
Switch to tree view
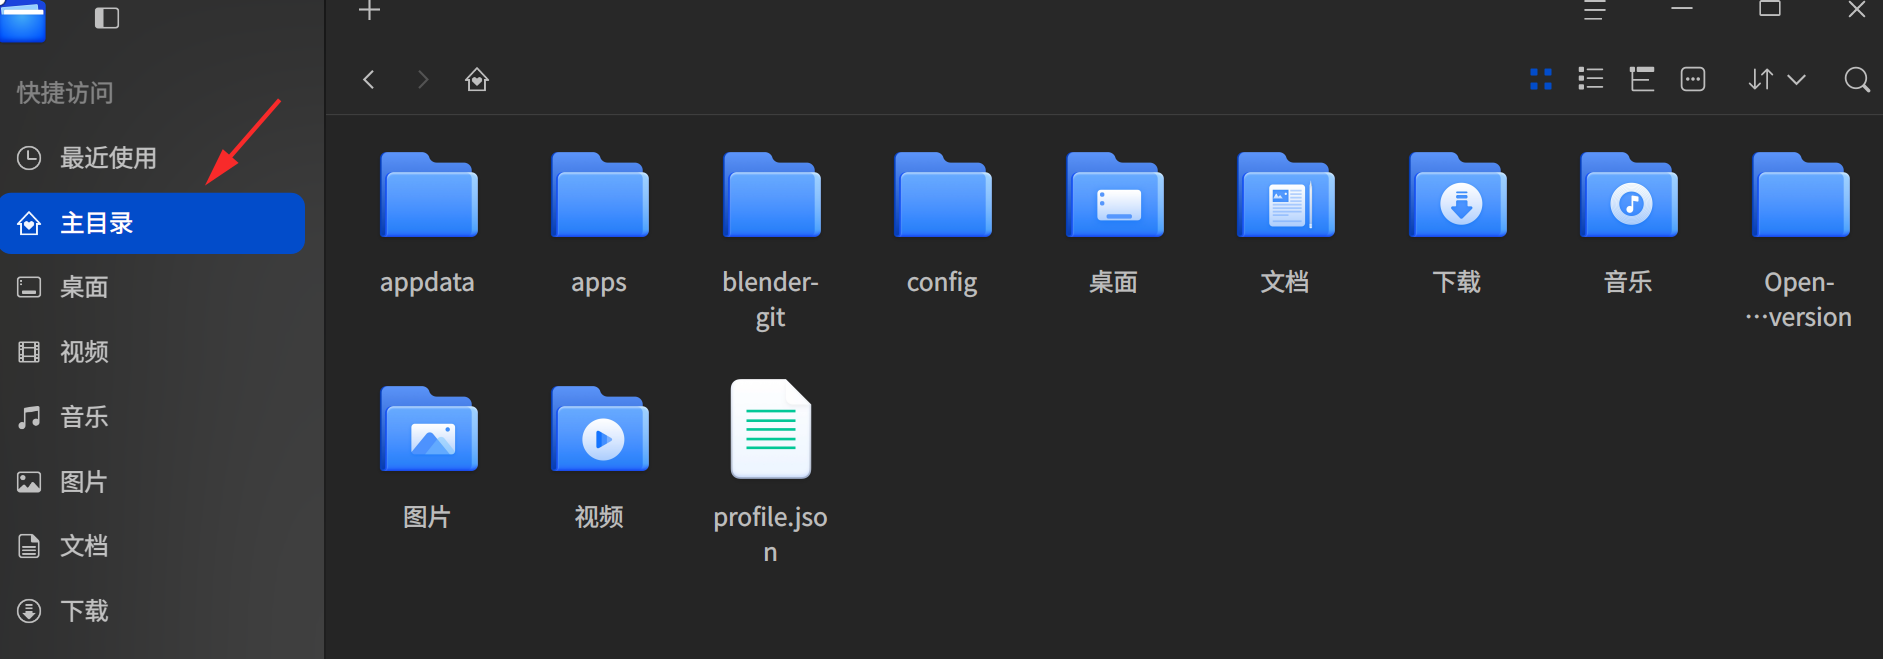[x=1642, y=79]
